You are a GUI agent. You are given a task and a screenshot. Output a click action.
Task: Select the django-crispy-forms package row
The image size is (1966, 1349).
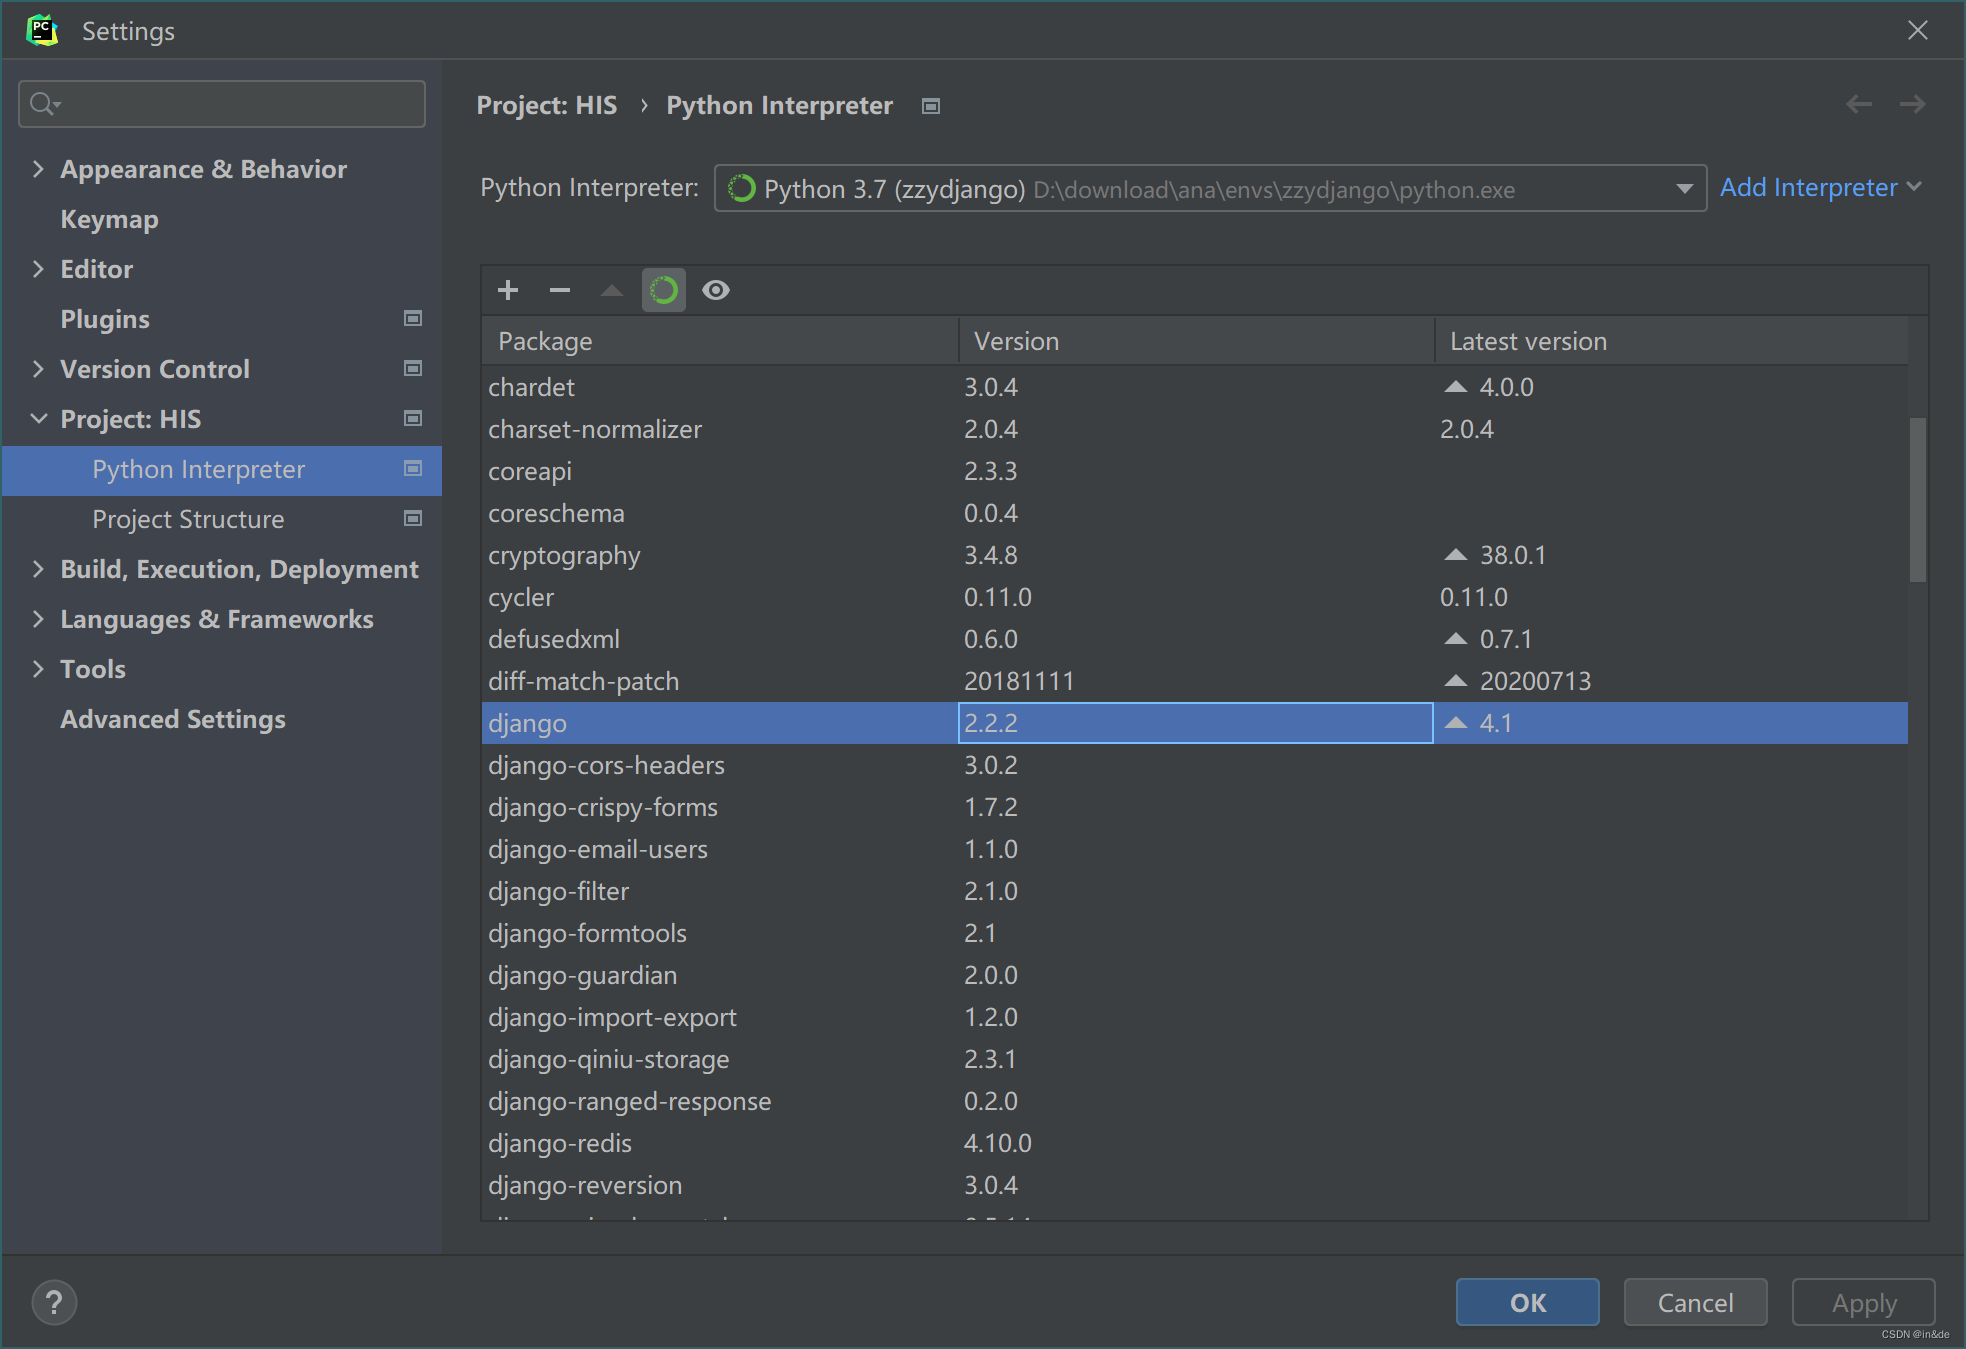(1195, 807)
